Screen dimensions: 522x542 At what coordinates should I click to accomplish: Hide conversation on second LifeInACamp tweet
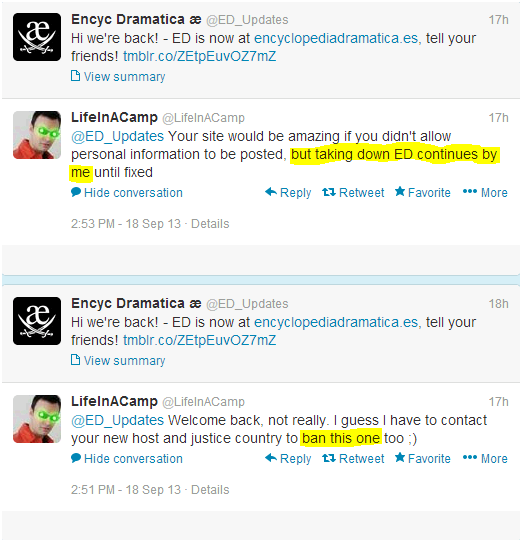(127, 459)
